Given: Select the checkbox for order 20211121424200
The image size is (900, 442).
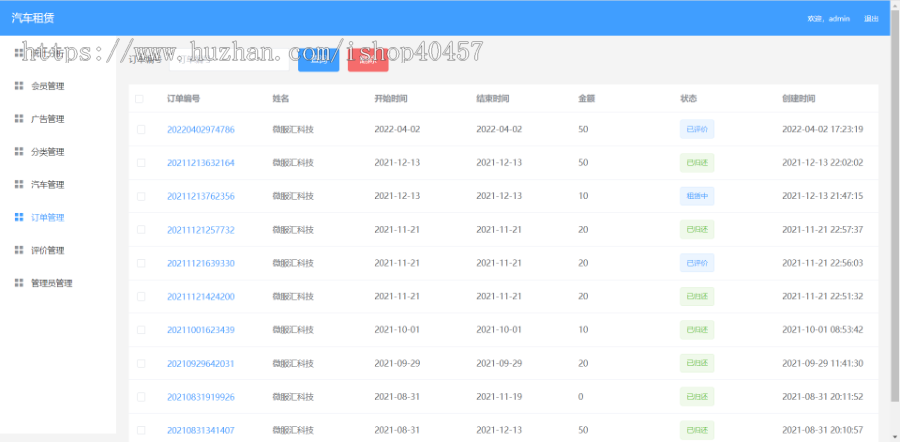Looking at the screenshot, I should (x=141, y=297).
